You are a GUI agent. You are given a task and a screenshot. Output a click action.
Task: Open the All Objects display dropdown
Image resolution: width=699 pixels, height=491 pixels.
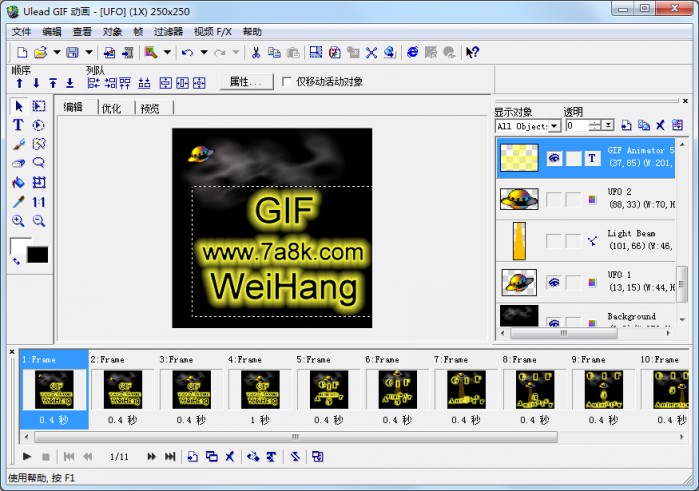coord(554,126)
